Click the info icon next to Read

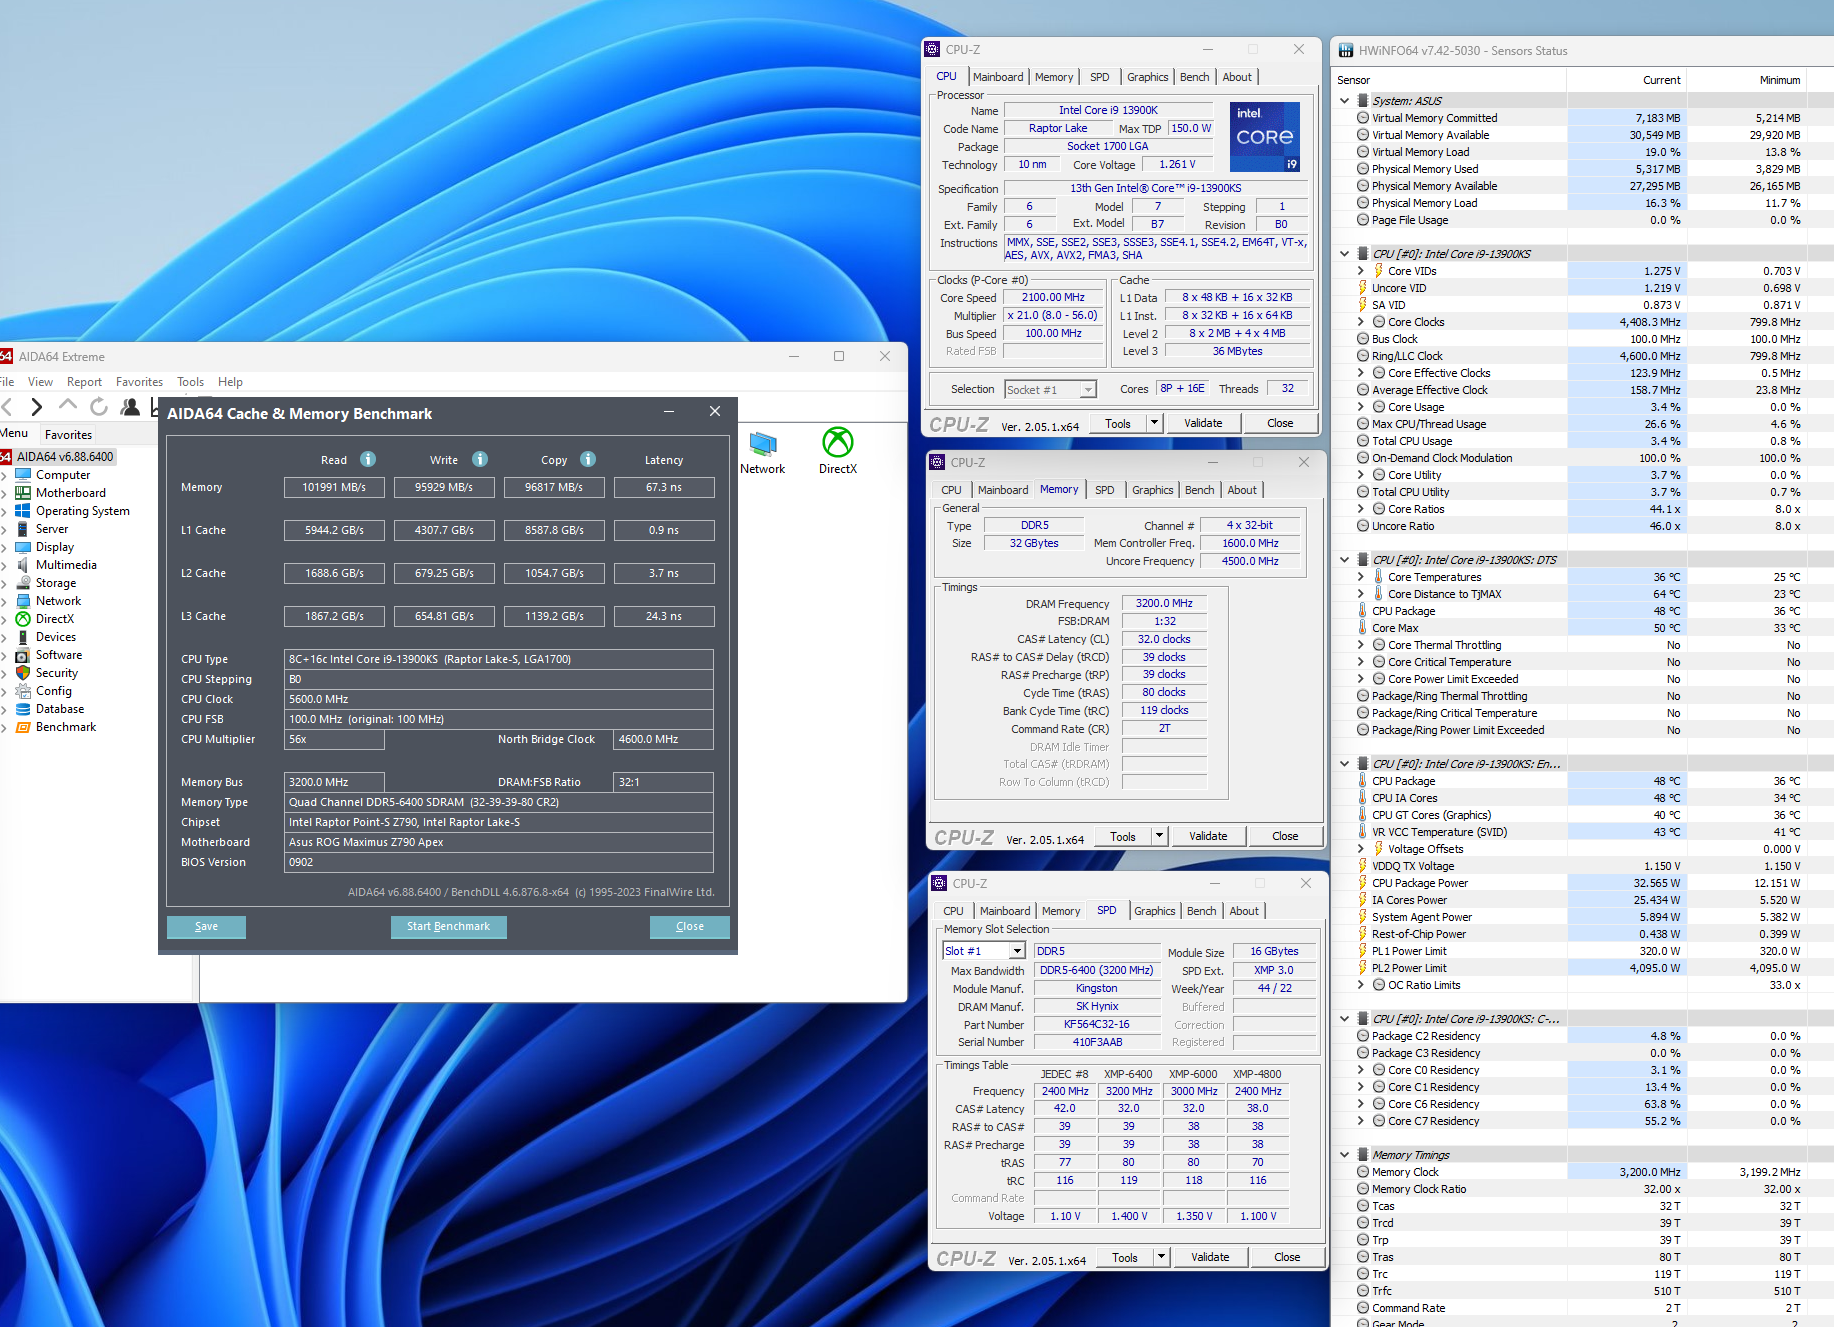(x=368, y=459)
